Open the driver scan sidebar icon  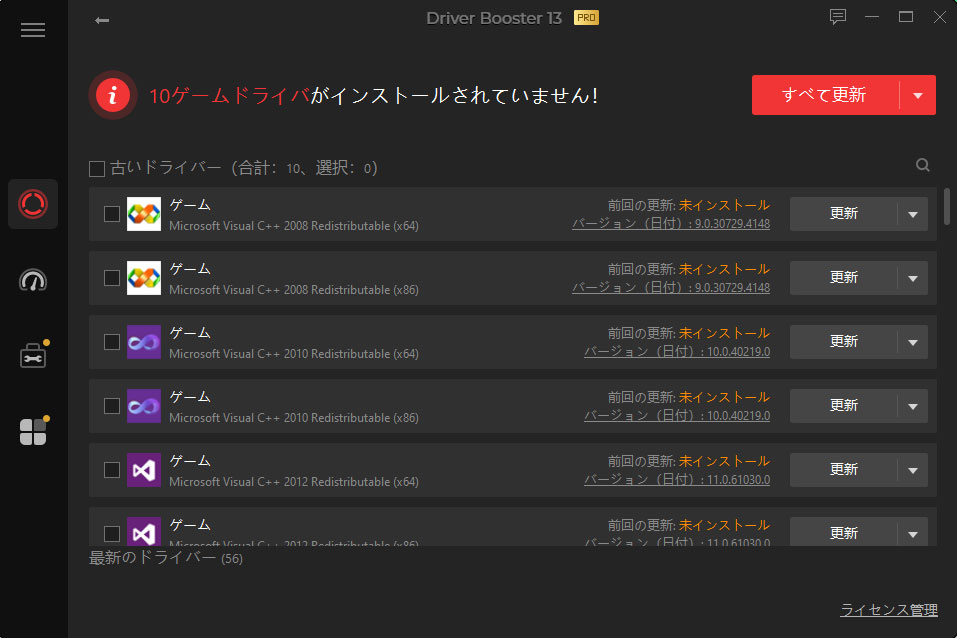coord(33,204)
